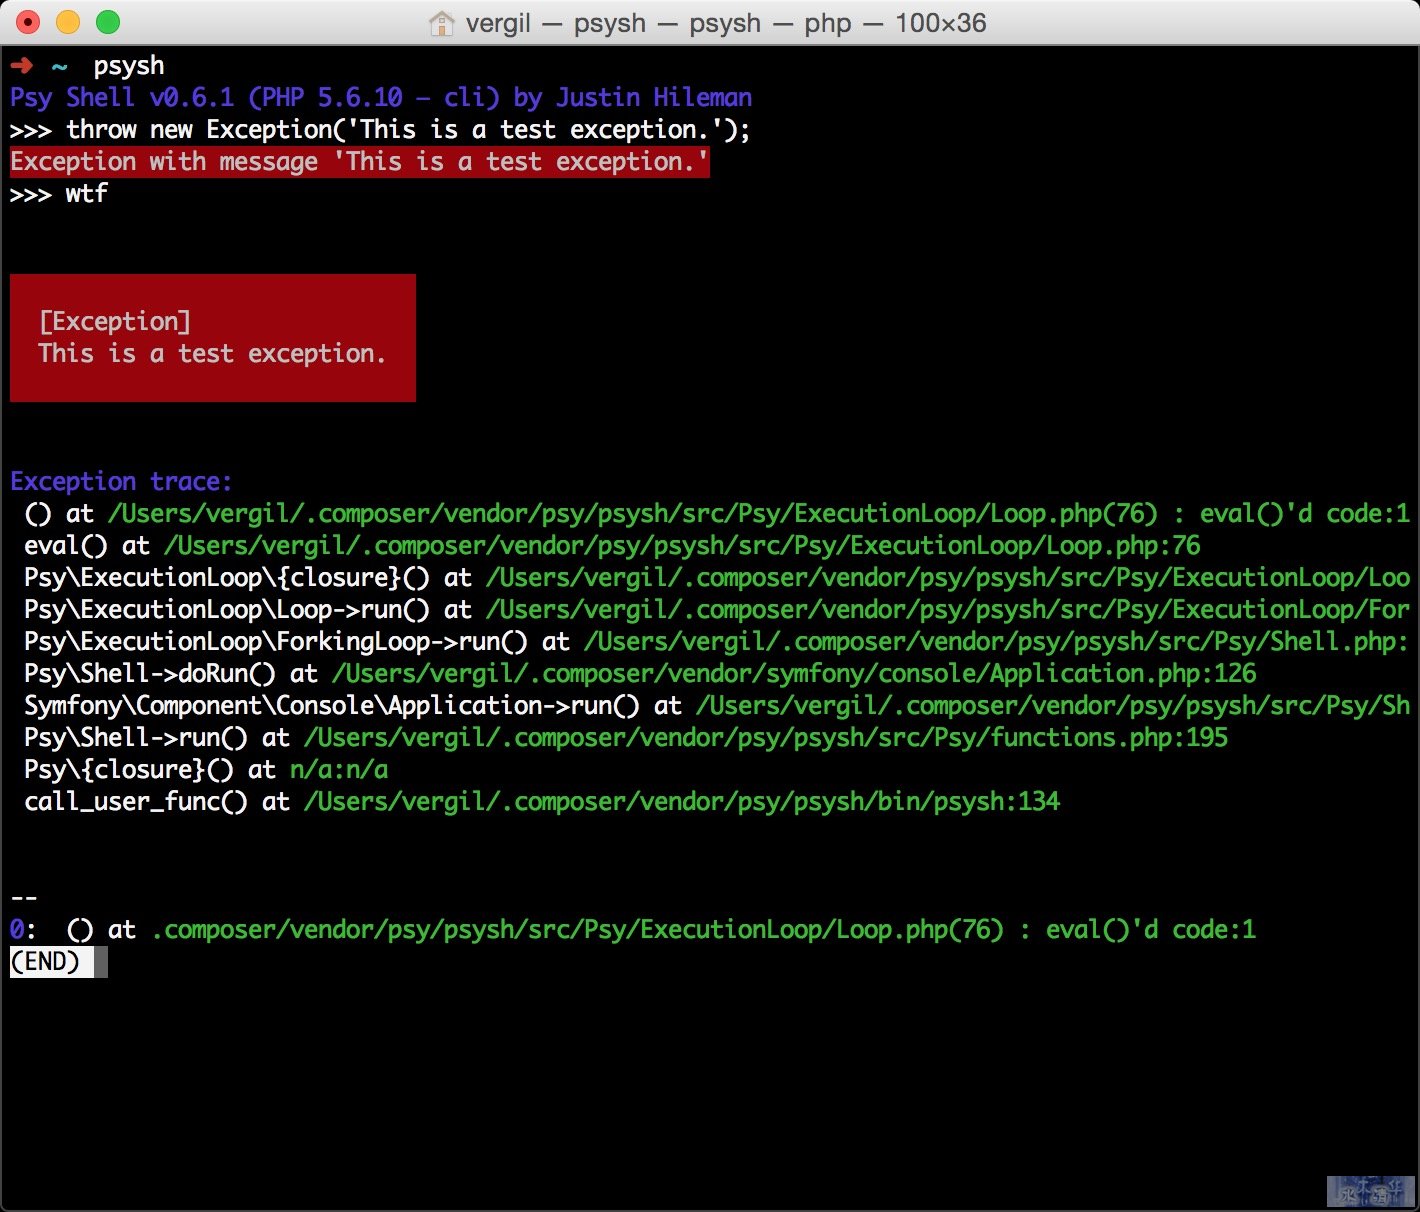Click the window title 'vergil — psysh — psysh — php — 100×36'
The width and height of the screenshot is (1420, 1212).
tap(726, 23)
